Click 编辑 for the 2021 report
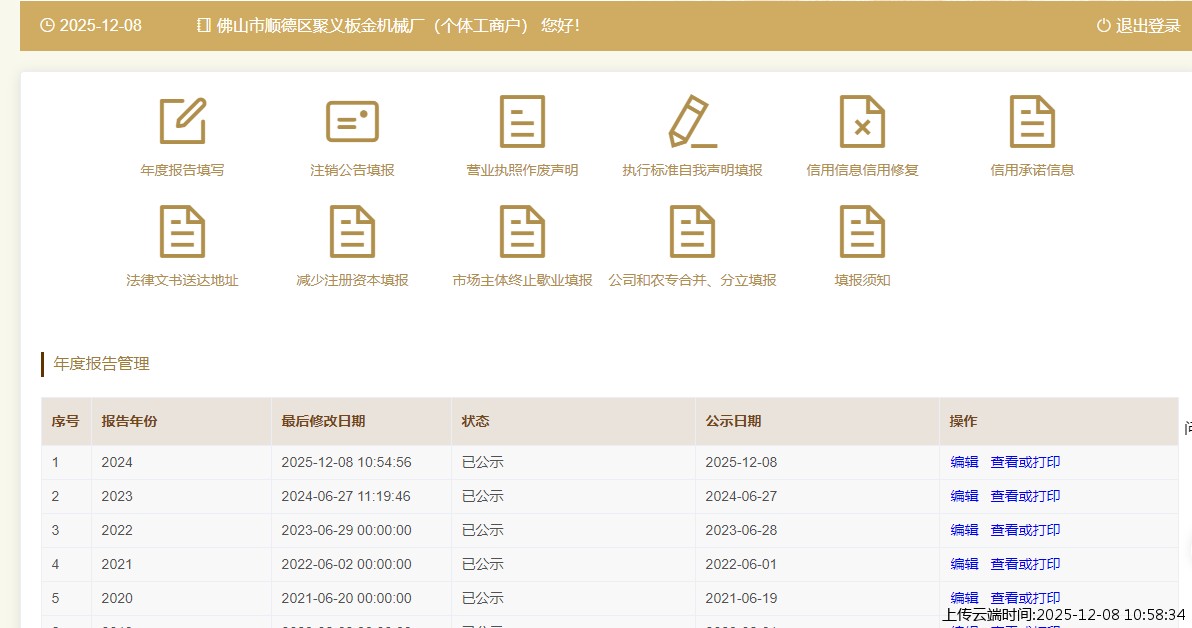This screenshot has width=1192, height=628. pyautogui.click(x=964, y=564)
